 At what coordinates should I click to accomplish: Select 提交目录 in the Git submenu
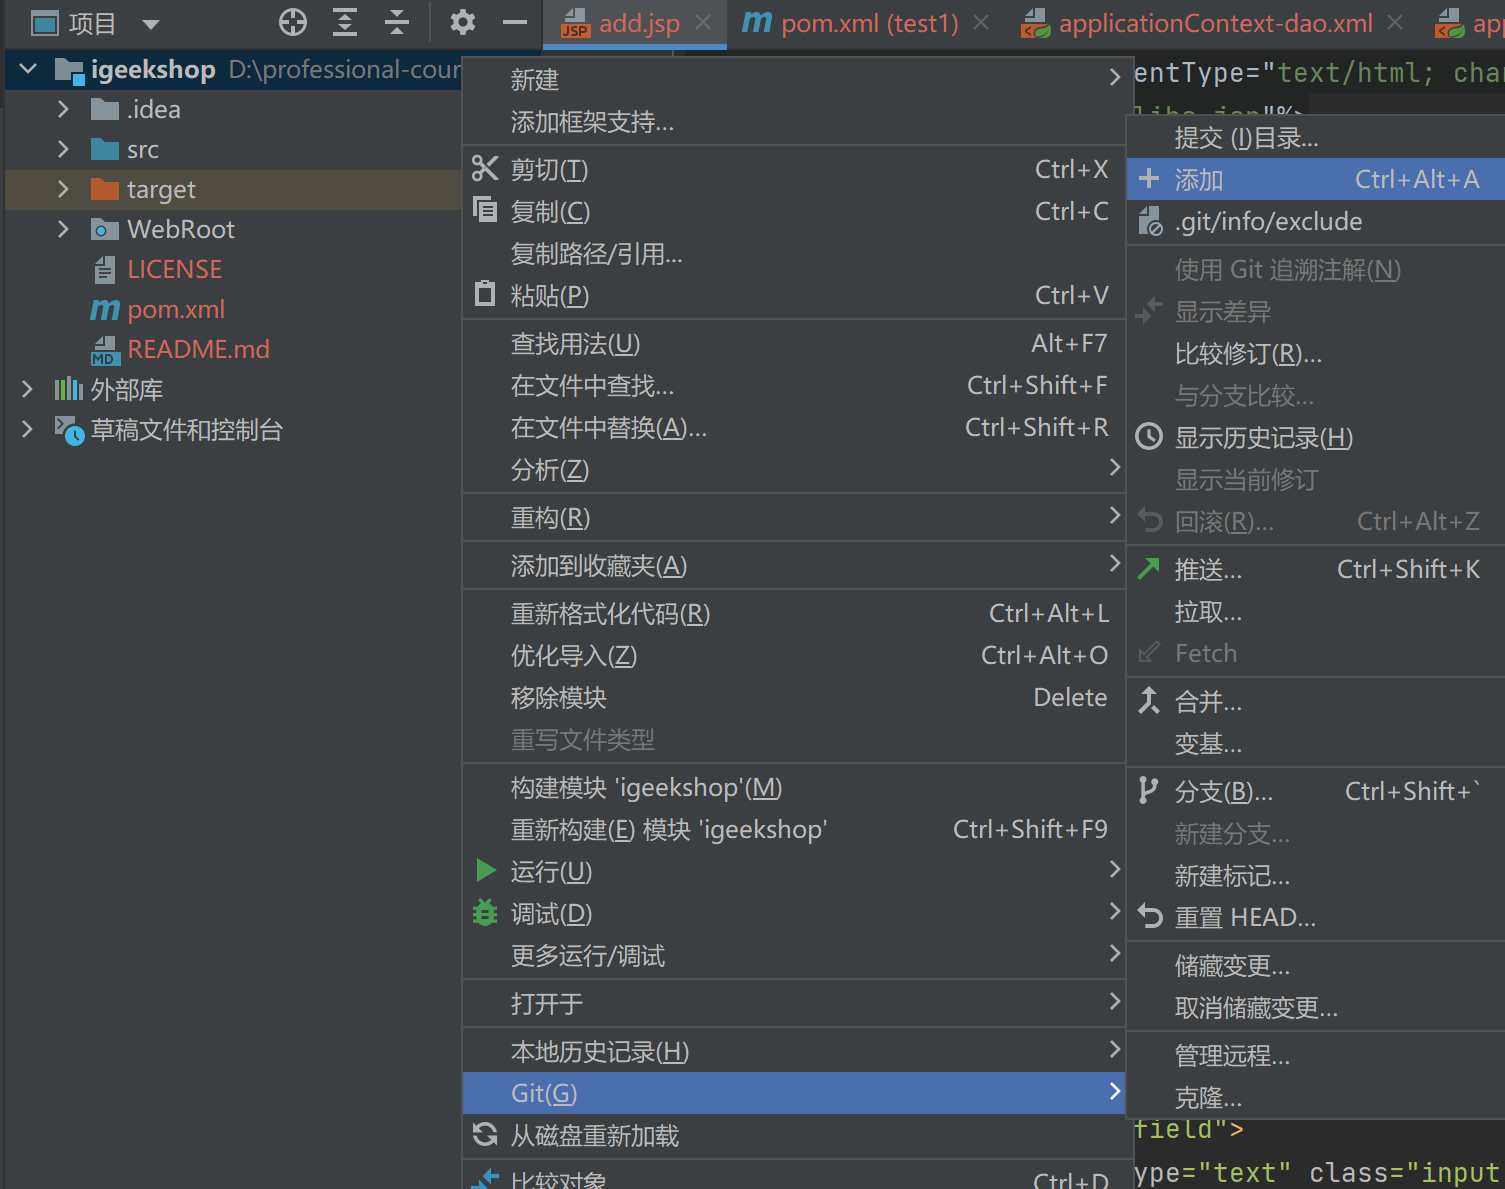tap(1245, 137)
